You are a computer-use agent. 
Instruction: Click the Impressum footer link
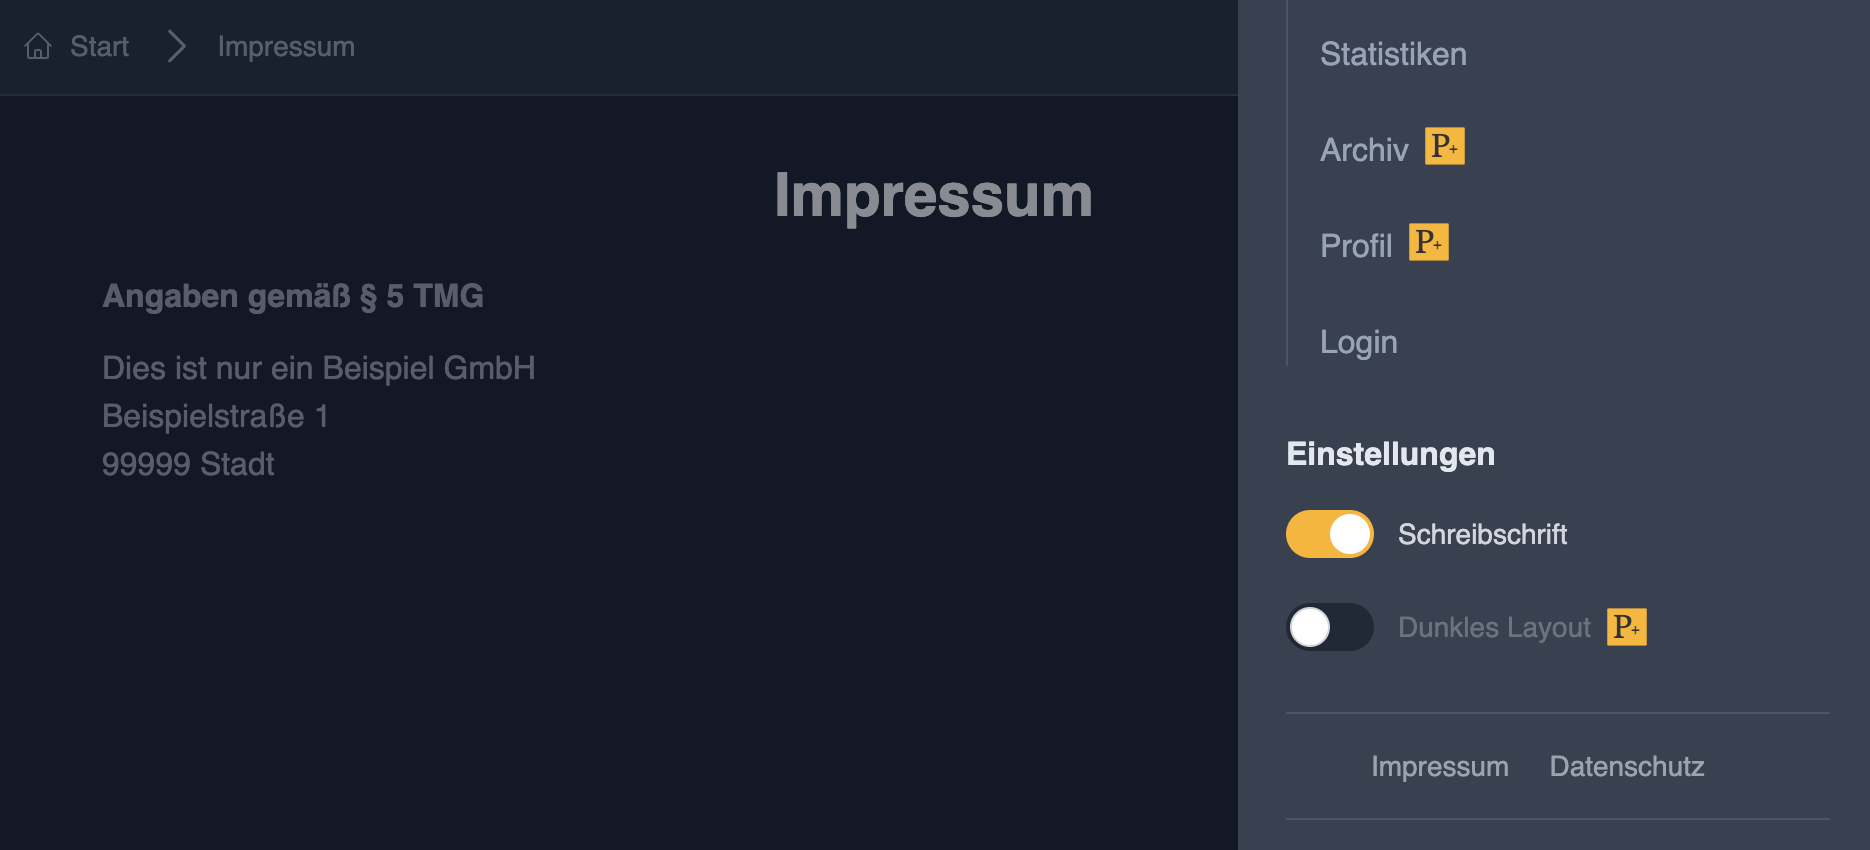pos(1440,766)
